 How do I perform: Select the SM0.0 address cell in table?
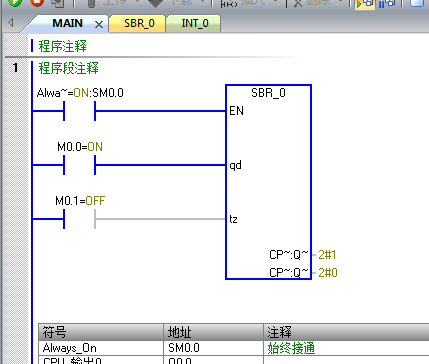[x=213, y=348]
